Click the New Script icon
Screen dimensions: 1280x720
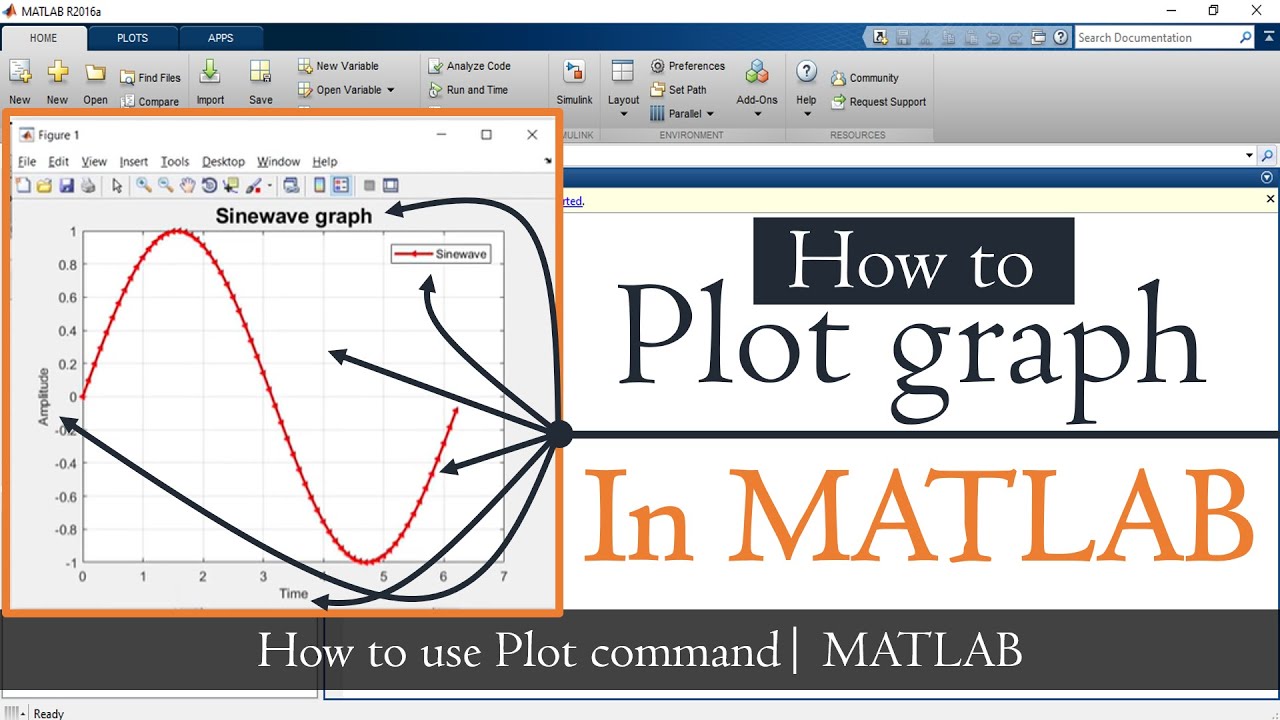(20, 72)
